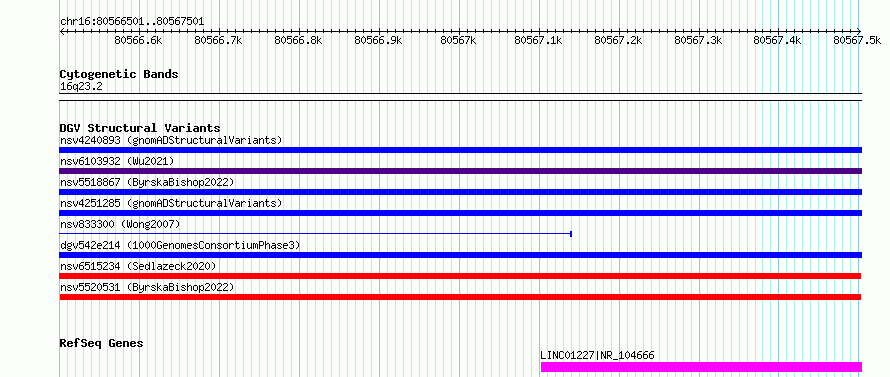Click the 80567.5k ruler tick label

coord(857,40)
